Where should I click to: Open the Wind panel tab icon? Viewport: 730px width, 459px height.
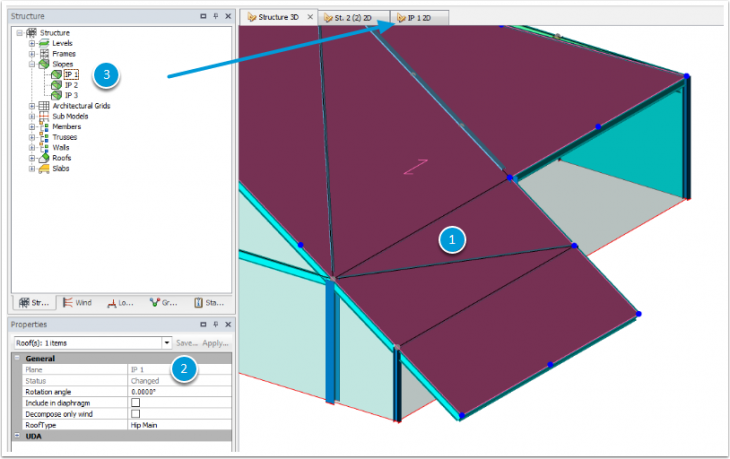[67, 302]
